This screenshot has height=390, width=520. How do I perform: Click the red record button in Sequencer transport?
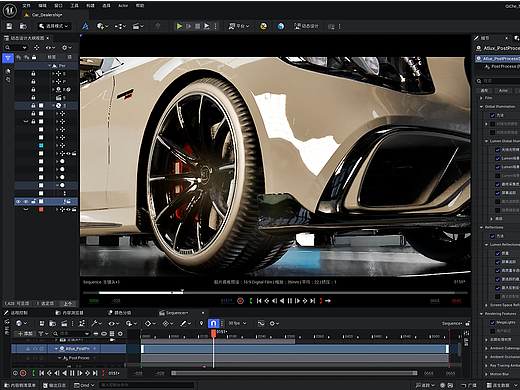[x=23, y=373]
